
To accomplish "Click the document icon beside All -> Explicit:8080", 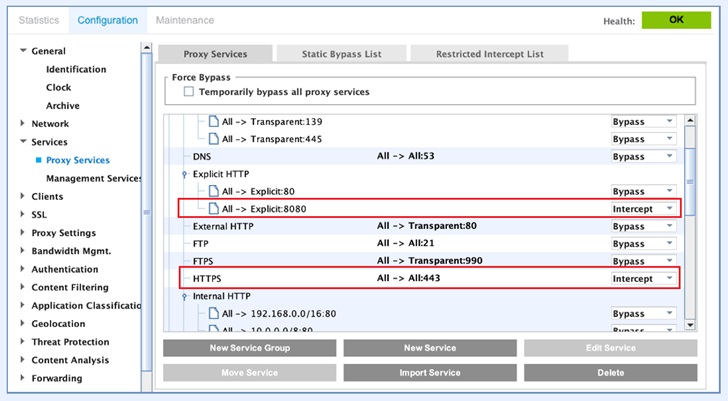I will point(211,208).
